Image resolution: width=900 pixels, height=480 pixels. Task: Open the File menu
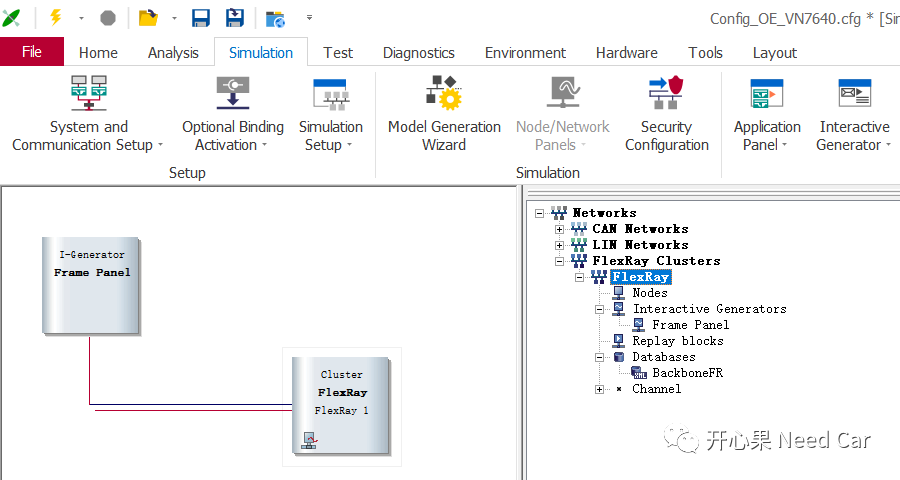click(32, 52)
